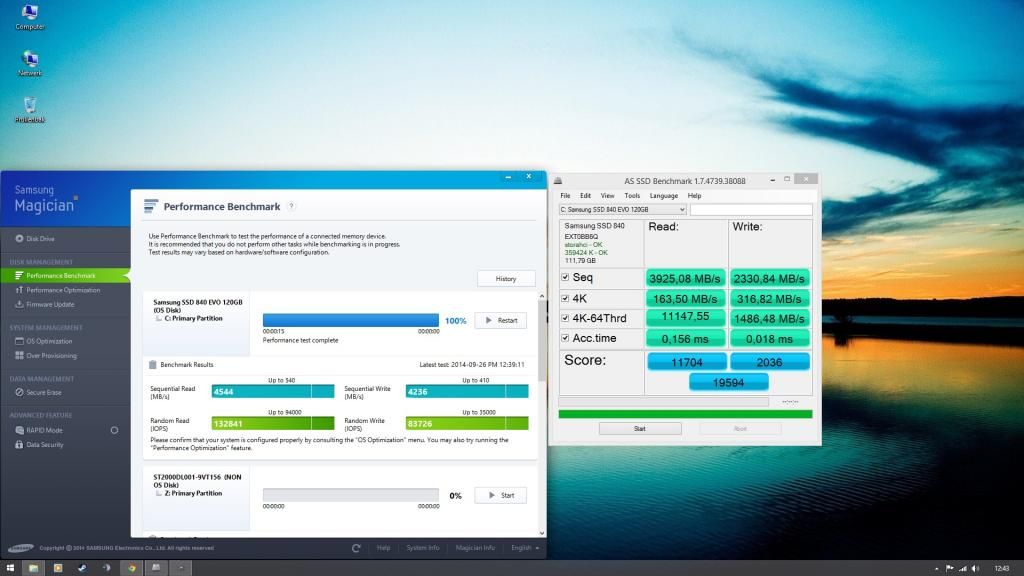
Task: Click the Performance Benchmark help question mark
Action: [291, 206]
